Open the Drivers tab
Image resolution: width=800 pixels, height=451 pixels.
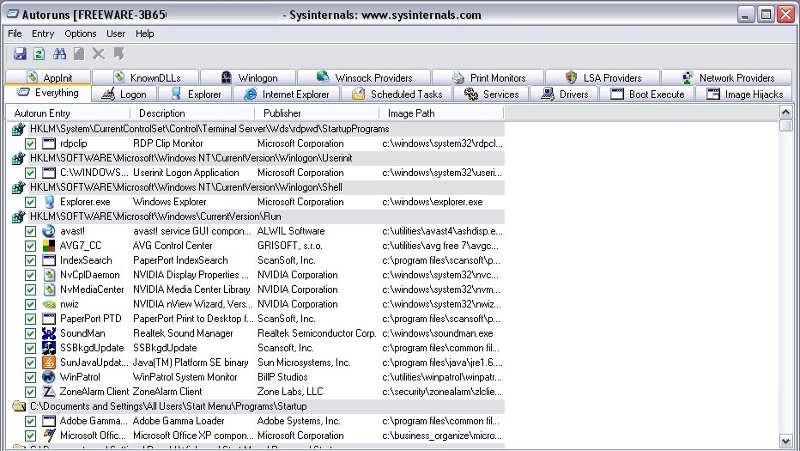pyautogui.click(x=565, y=94)
